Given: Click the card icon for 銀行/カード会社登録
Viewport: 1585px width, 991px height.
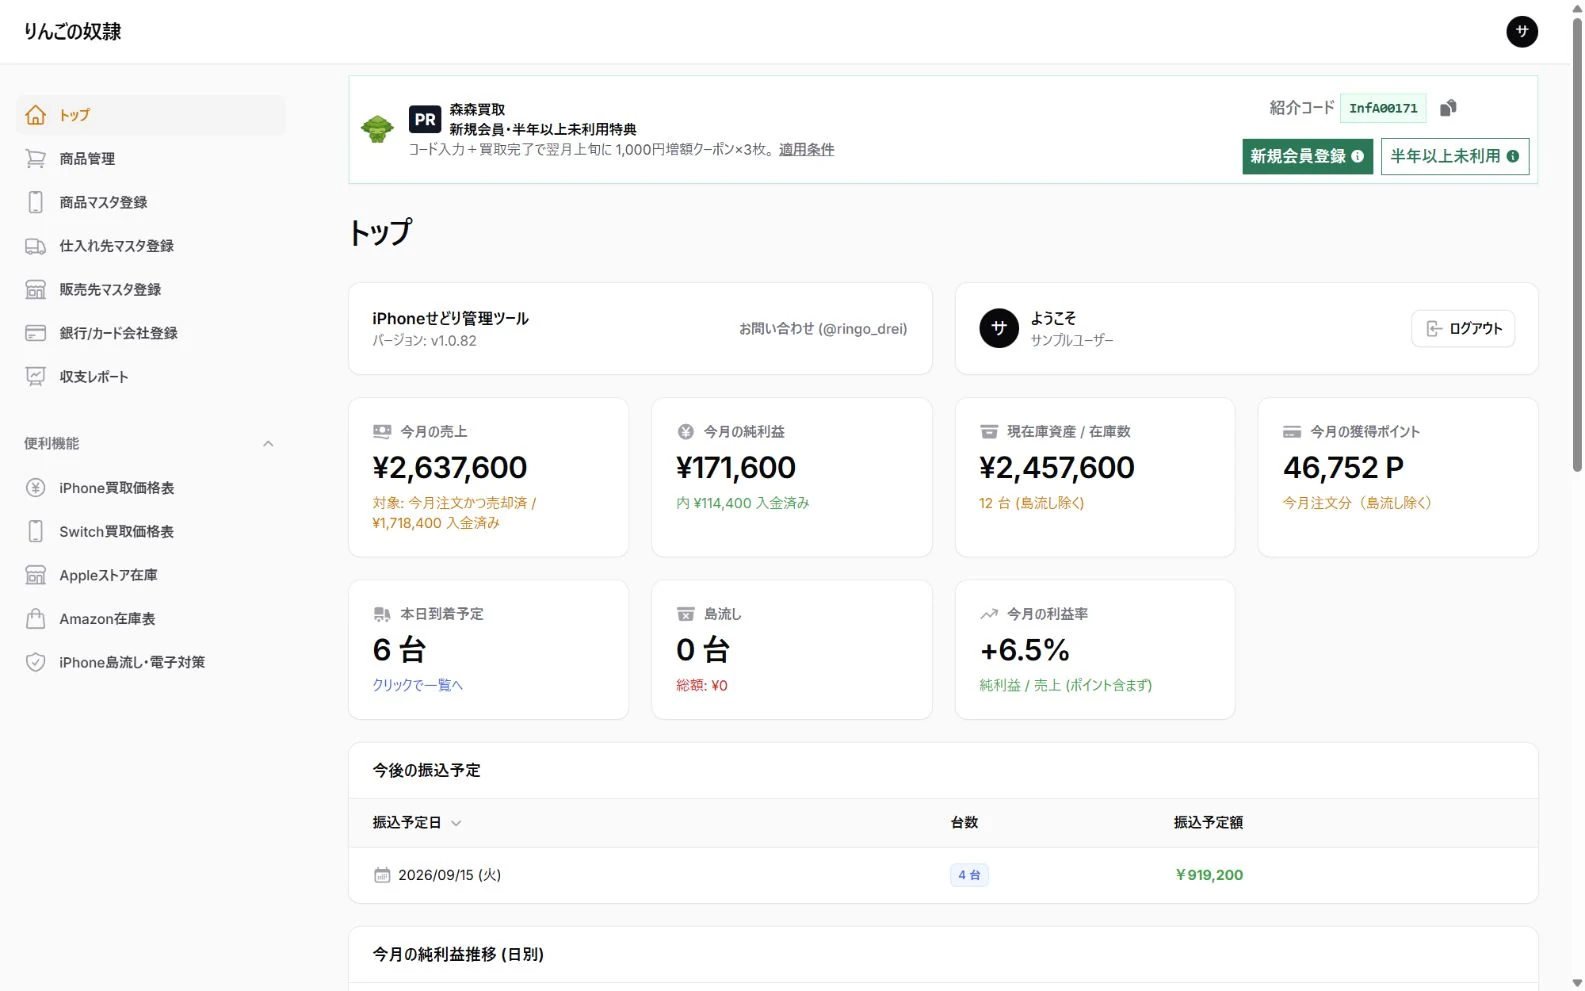Looking at the screenshot, I should coord(36,333).
